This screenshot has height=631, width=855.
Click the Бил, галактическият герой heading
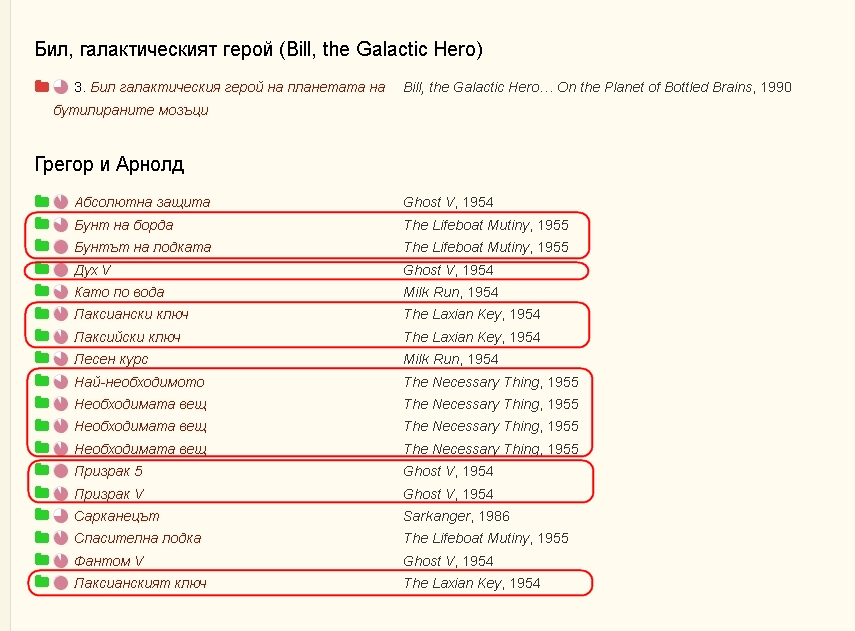pos(258,49)
